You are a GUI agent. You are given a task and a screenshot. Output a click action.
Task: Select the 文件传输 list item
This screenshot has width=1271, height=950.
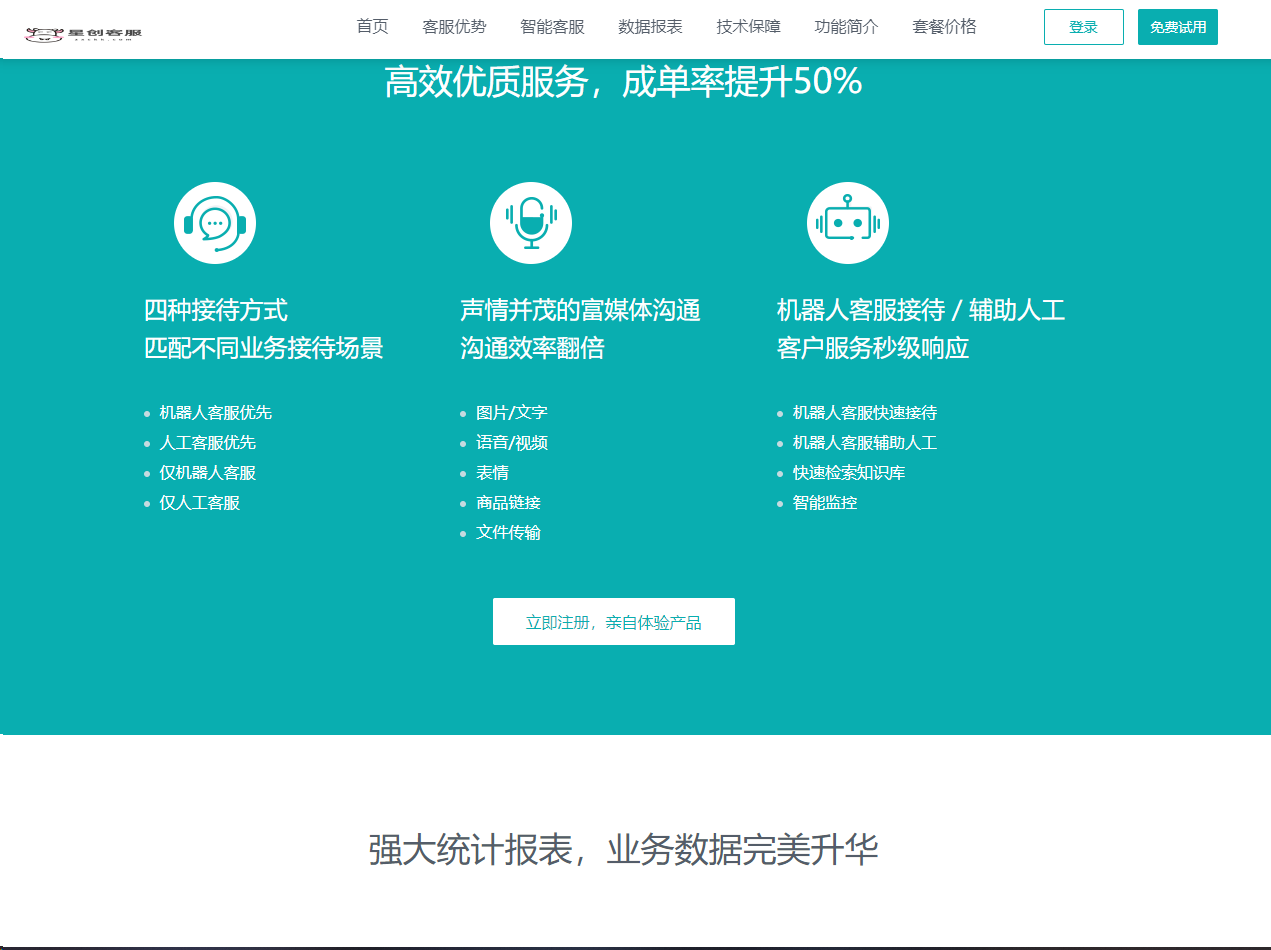(508, 533)
